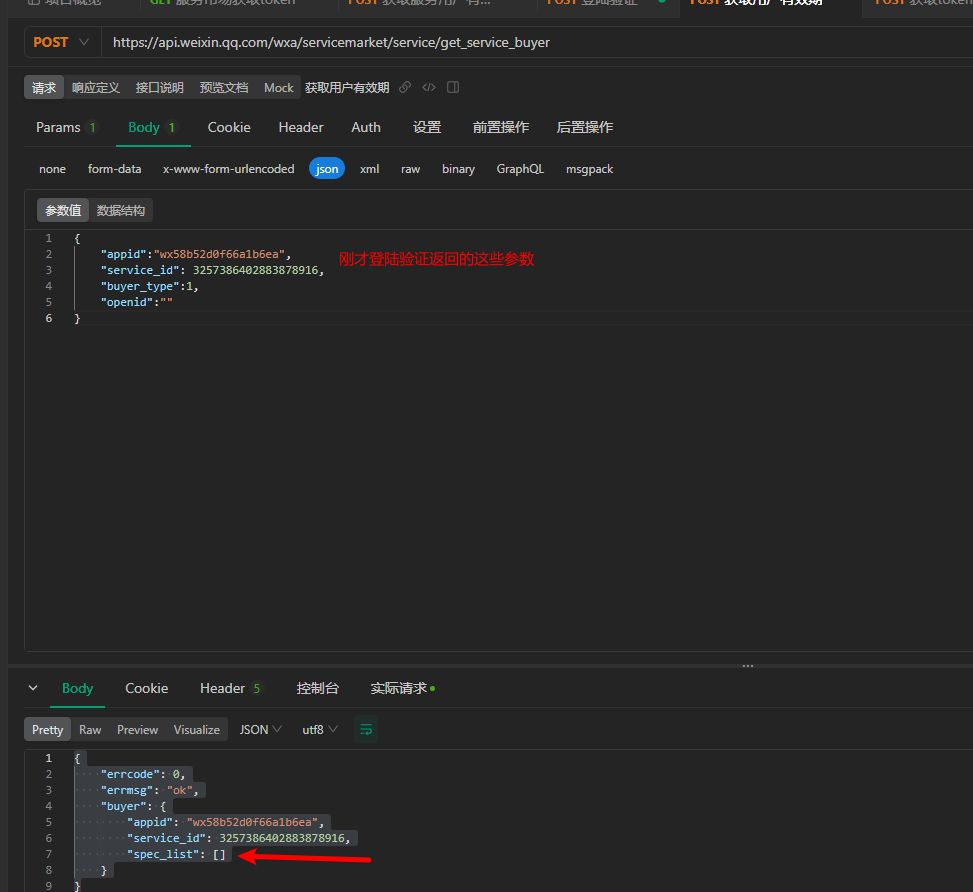This screenshot has height=892, width=973.
Task: Open the 响应定义 tab
Action: [x=96, y=88]
